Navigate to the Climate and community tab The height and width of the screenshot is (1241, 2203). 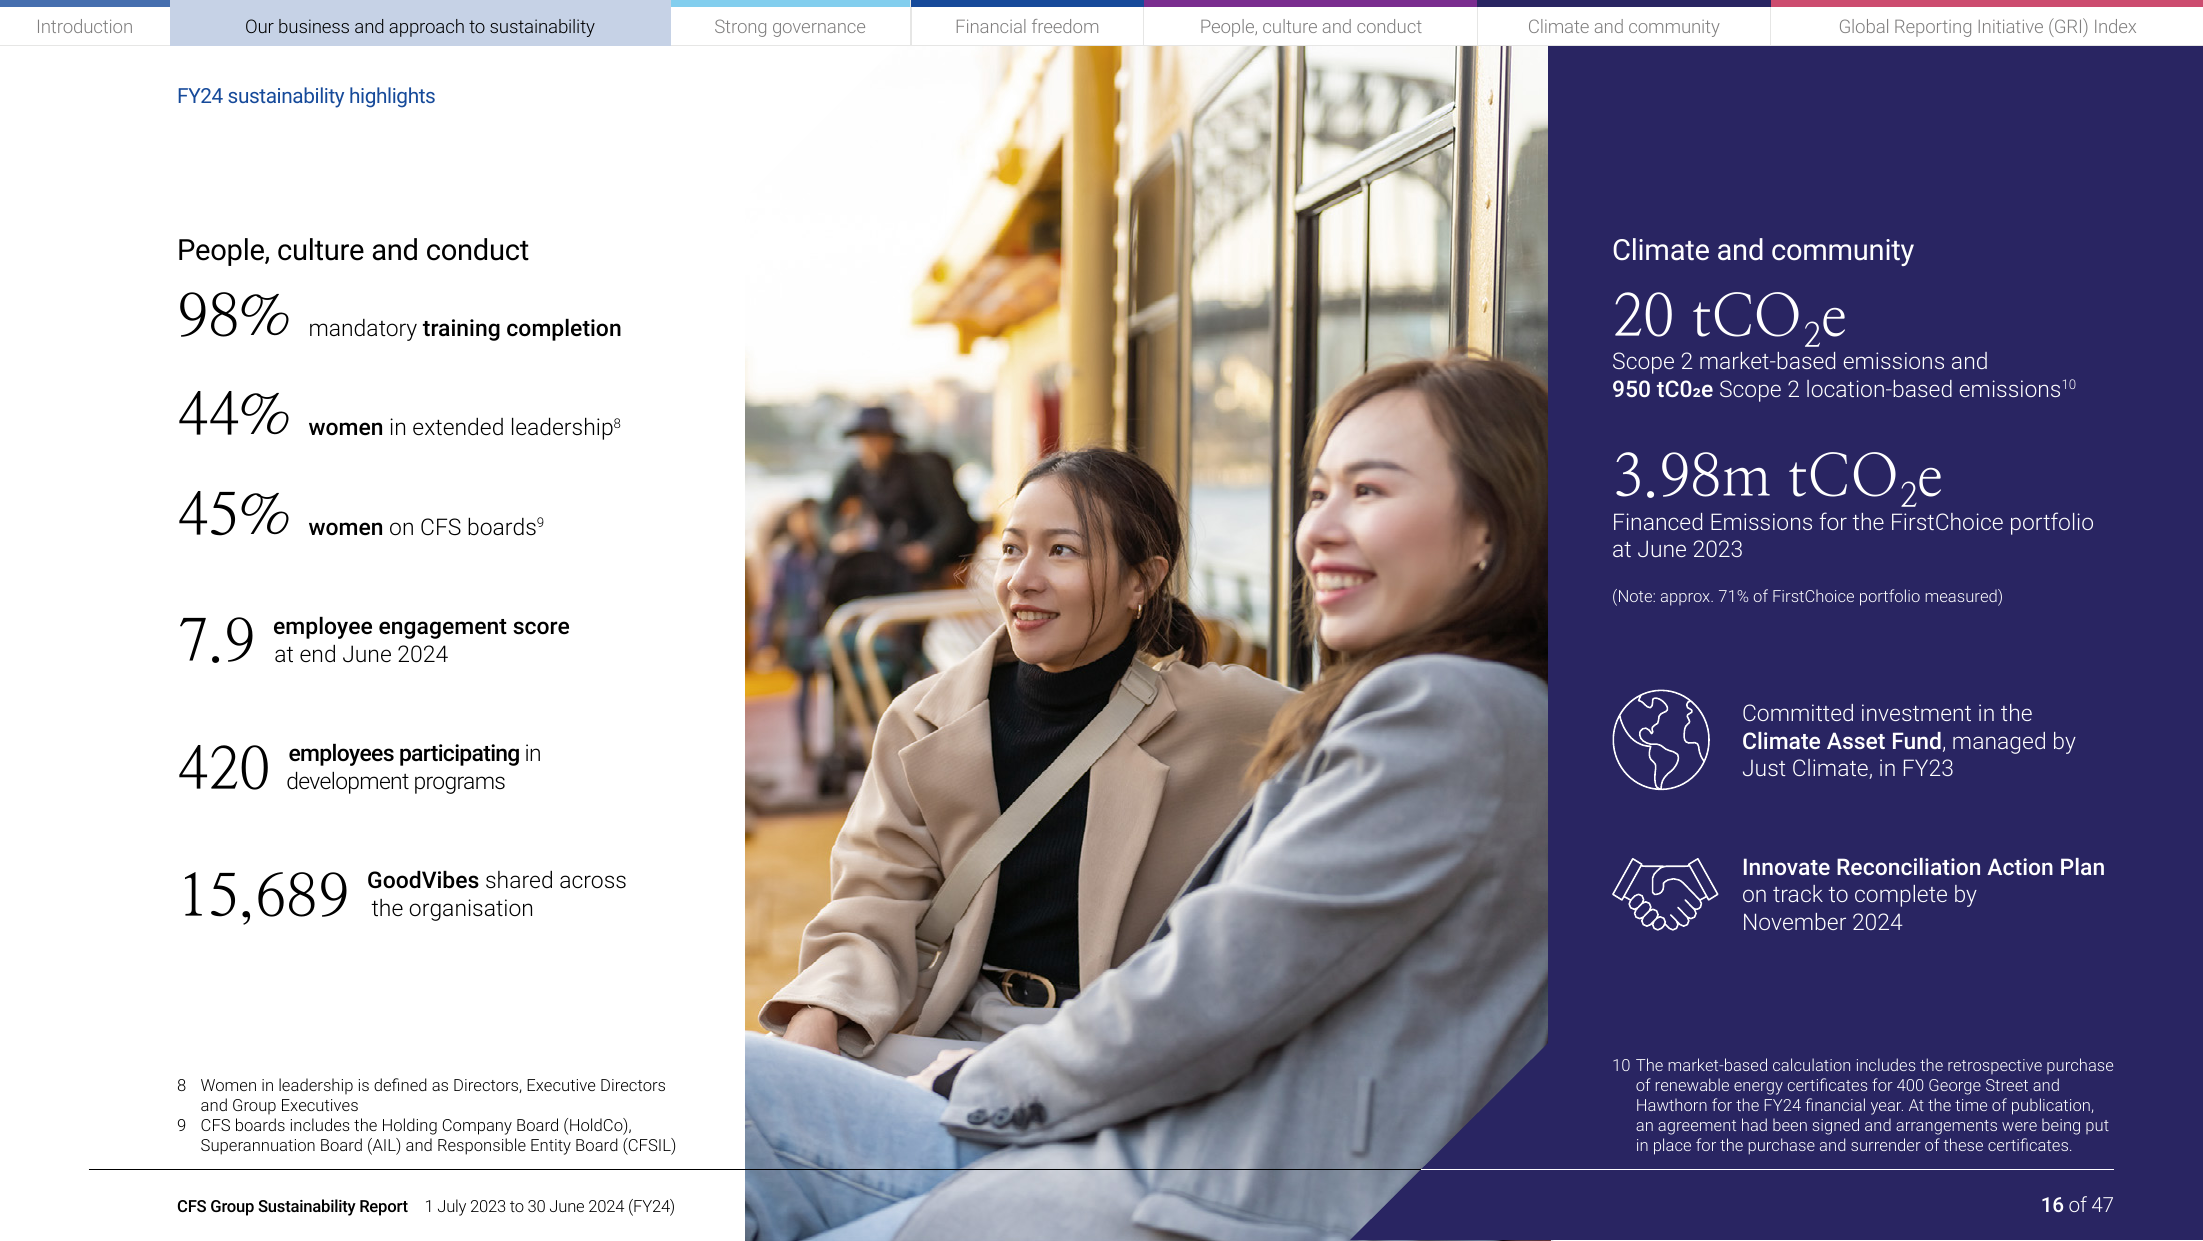point(1623,26)
